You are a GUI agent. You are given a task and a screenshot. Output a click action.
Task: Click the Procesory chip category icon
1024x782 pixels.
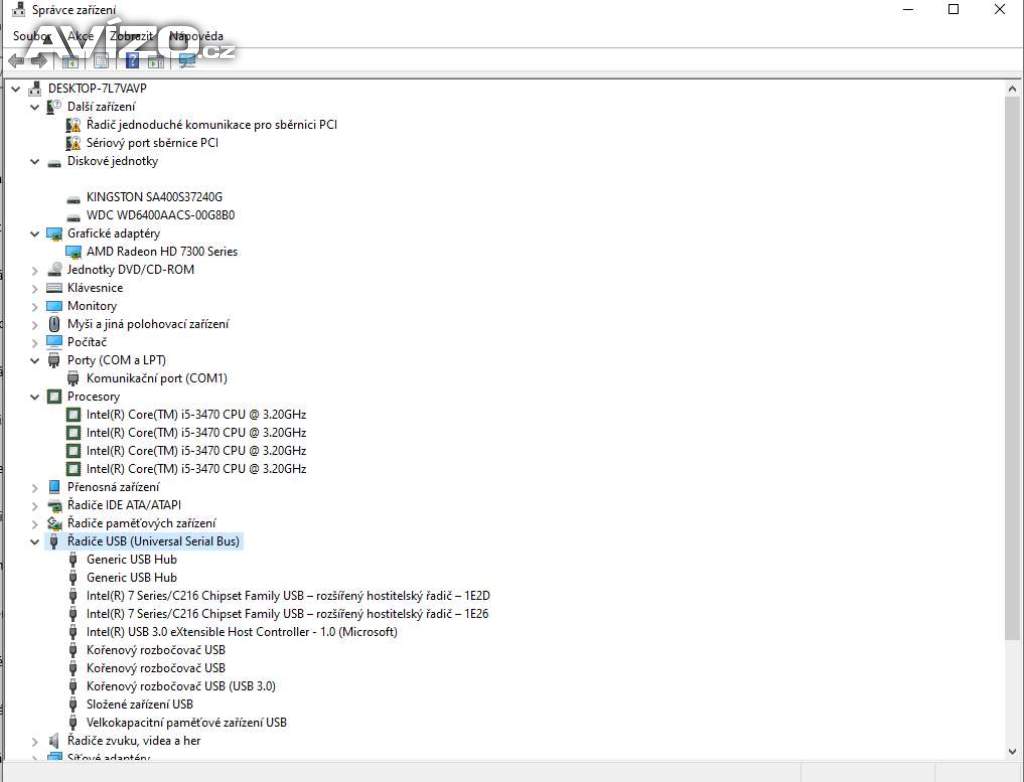(x=54, y=397)
